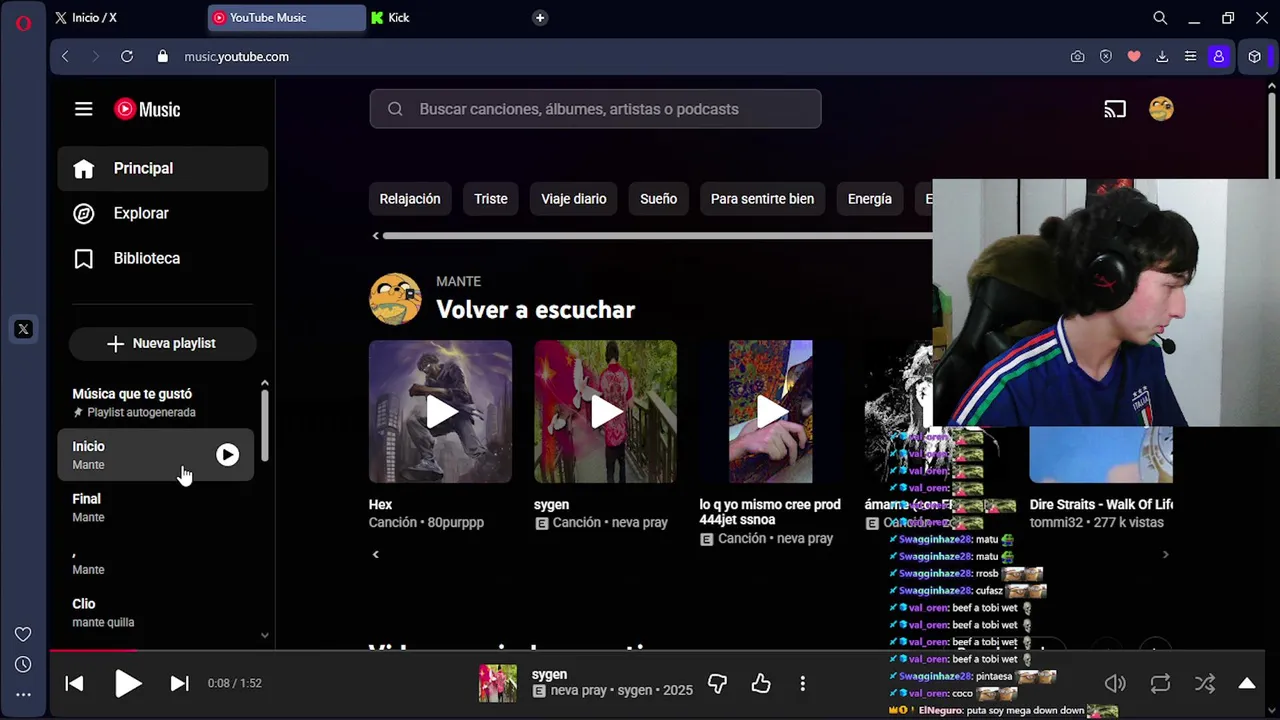Click the carousel next arrow on the right
Screen dimensions: 1280x720
pyautogui.click(x=1165, y=554)
